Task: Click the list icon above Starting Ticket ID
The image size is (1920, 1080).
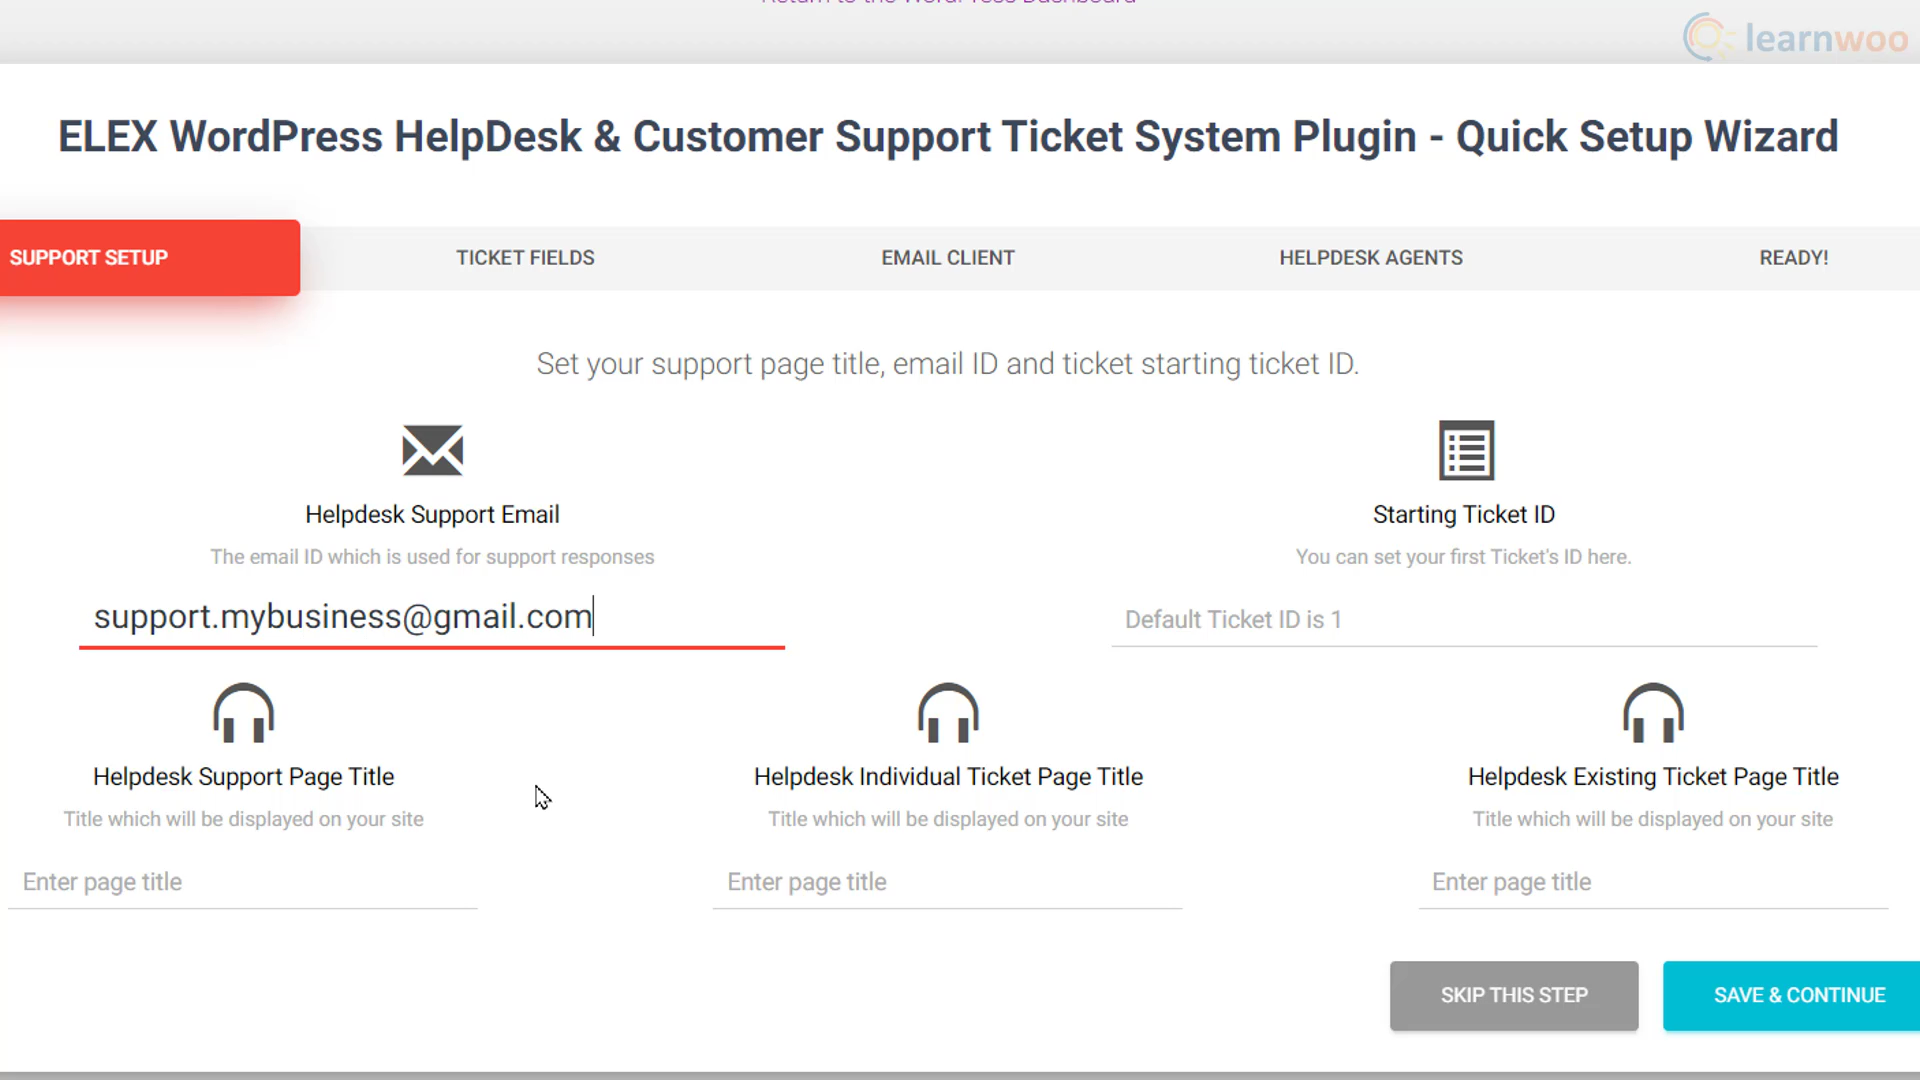Action: [x=1466, y=450]
